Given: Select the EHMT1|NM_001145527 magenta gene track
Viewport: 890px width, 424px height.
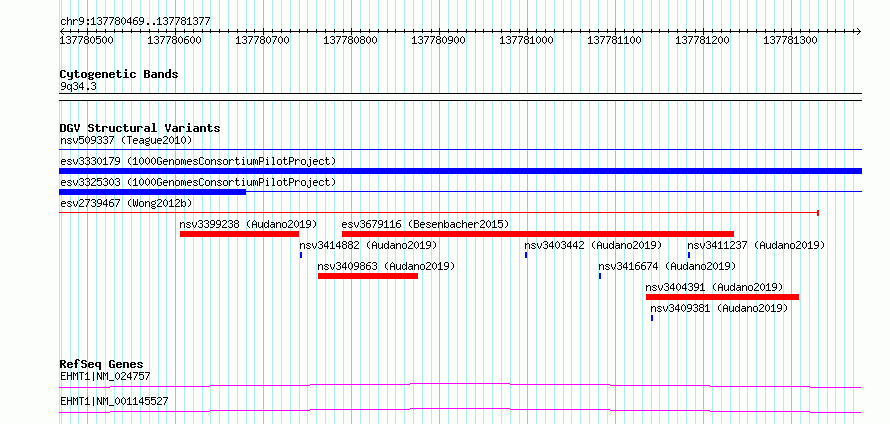Looking at the screenshot, I should 460,411.
